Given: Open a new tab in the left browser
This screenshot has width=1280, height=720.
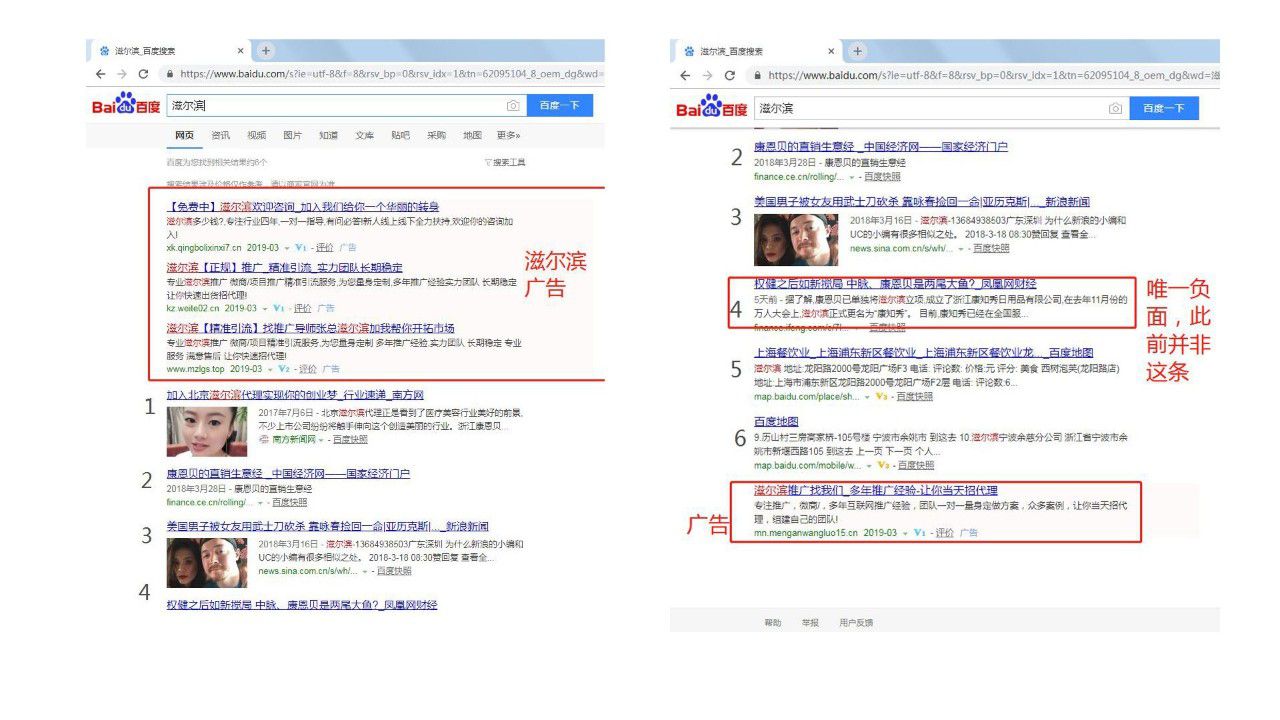Looking at the screenshot, I should click(x=265, y=51).
